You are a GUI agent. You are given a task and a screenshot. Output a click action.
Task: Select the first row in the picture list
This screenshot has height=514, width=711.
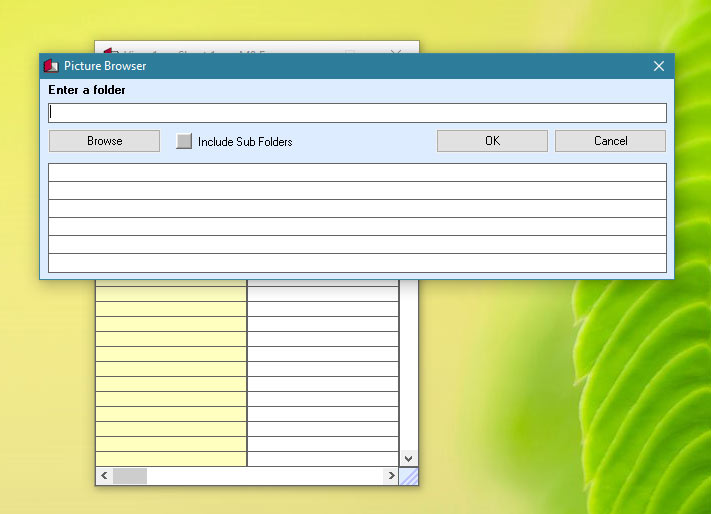tap(357, 172)
